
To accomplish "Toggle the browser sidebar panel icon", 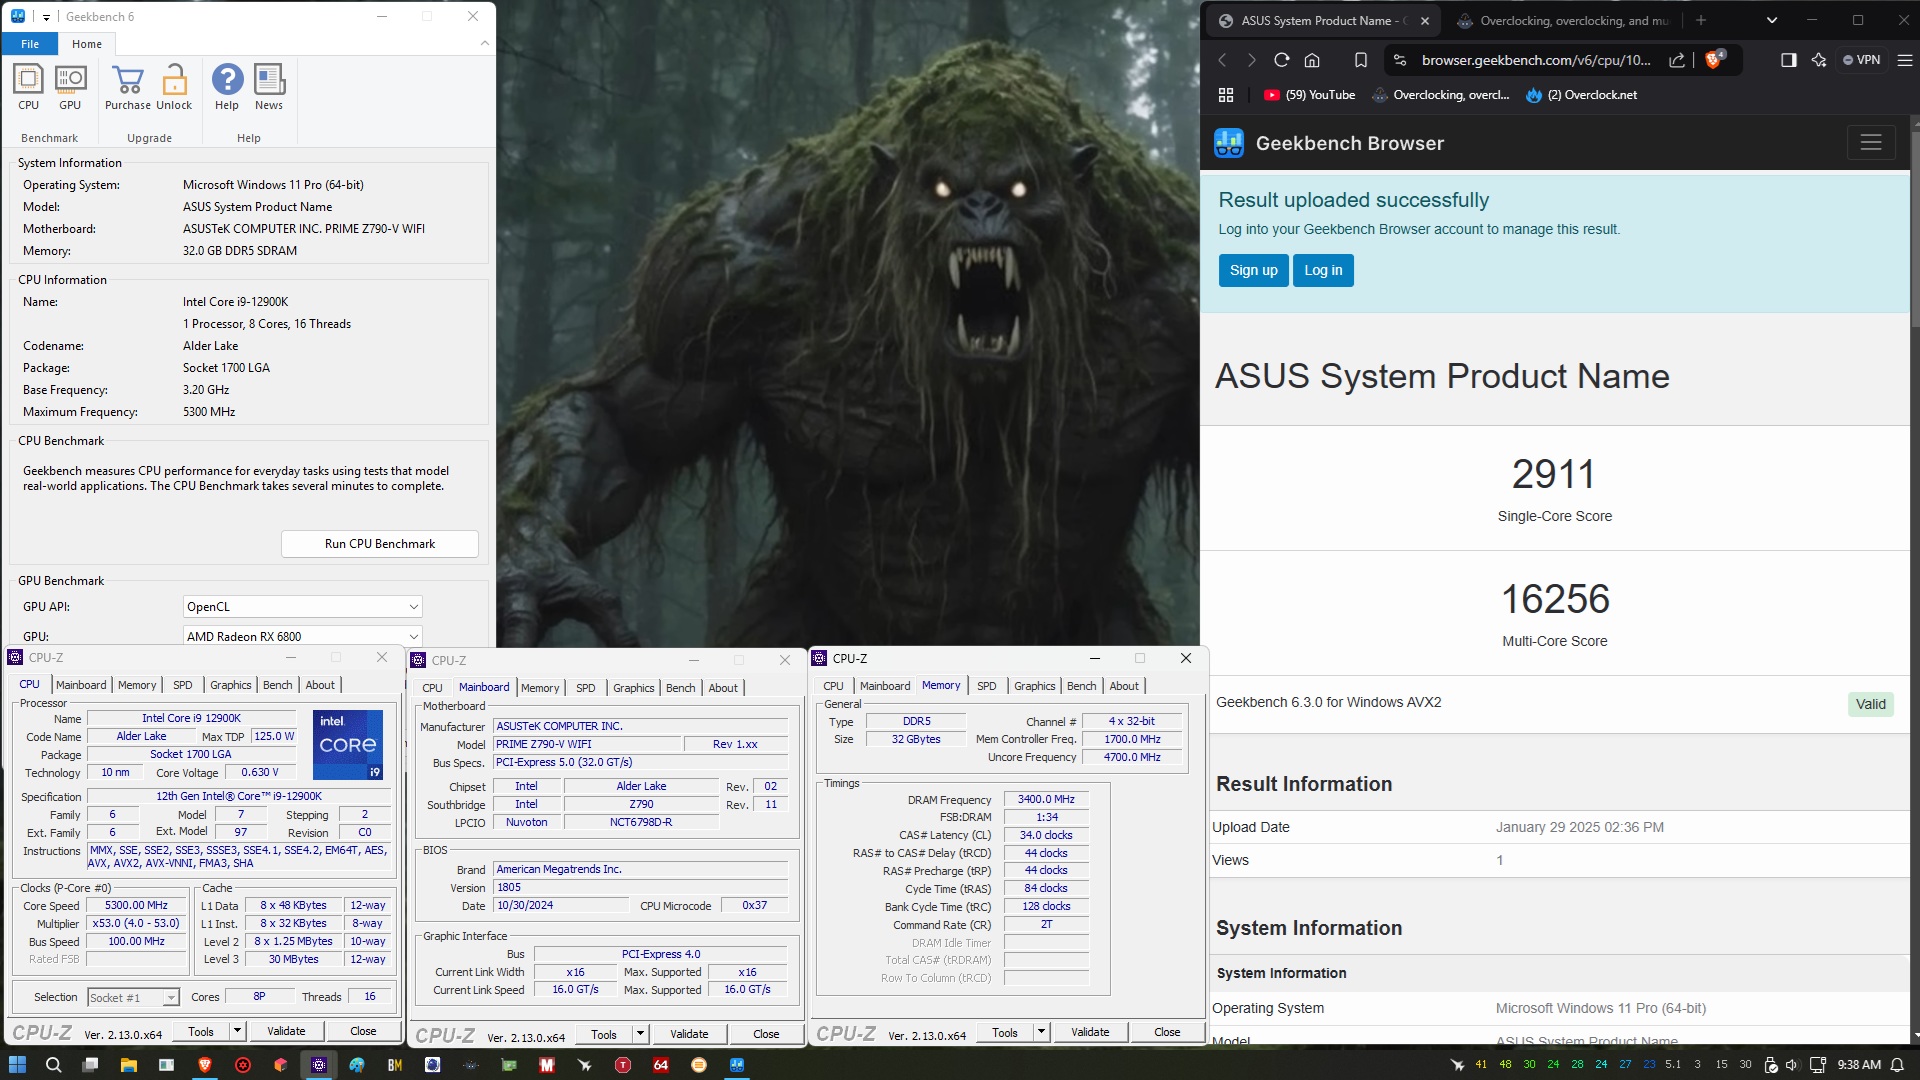I will (x=1788, y=60).
